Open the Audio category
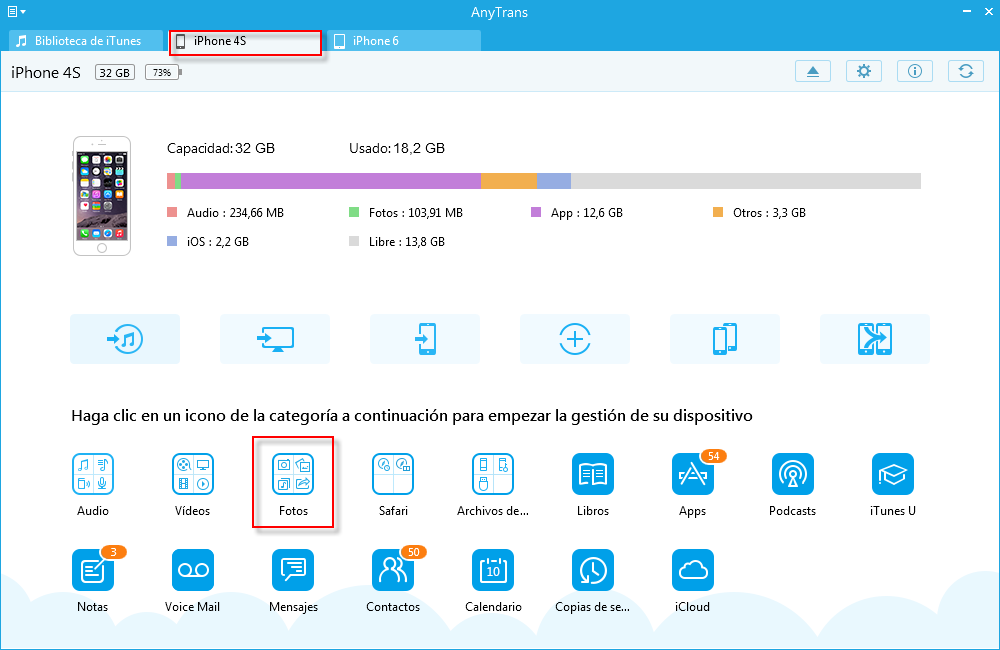1000x650 pixels. click(92, 474)
